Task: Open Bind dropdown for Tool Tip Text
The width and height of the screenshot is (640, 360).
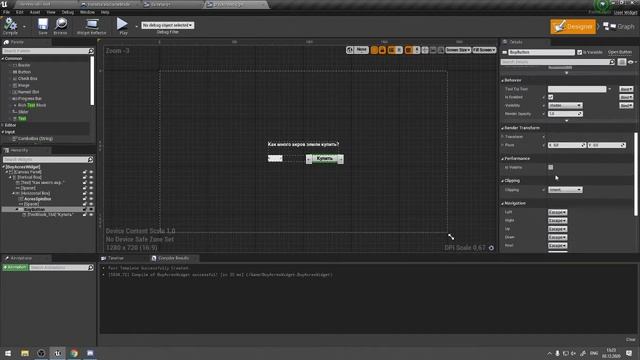Action: click(626, 89)
